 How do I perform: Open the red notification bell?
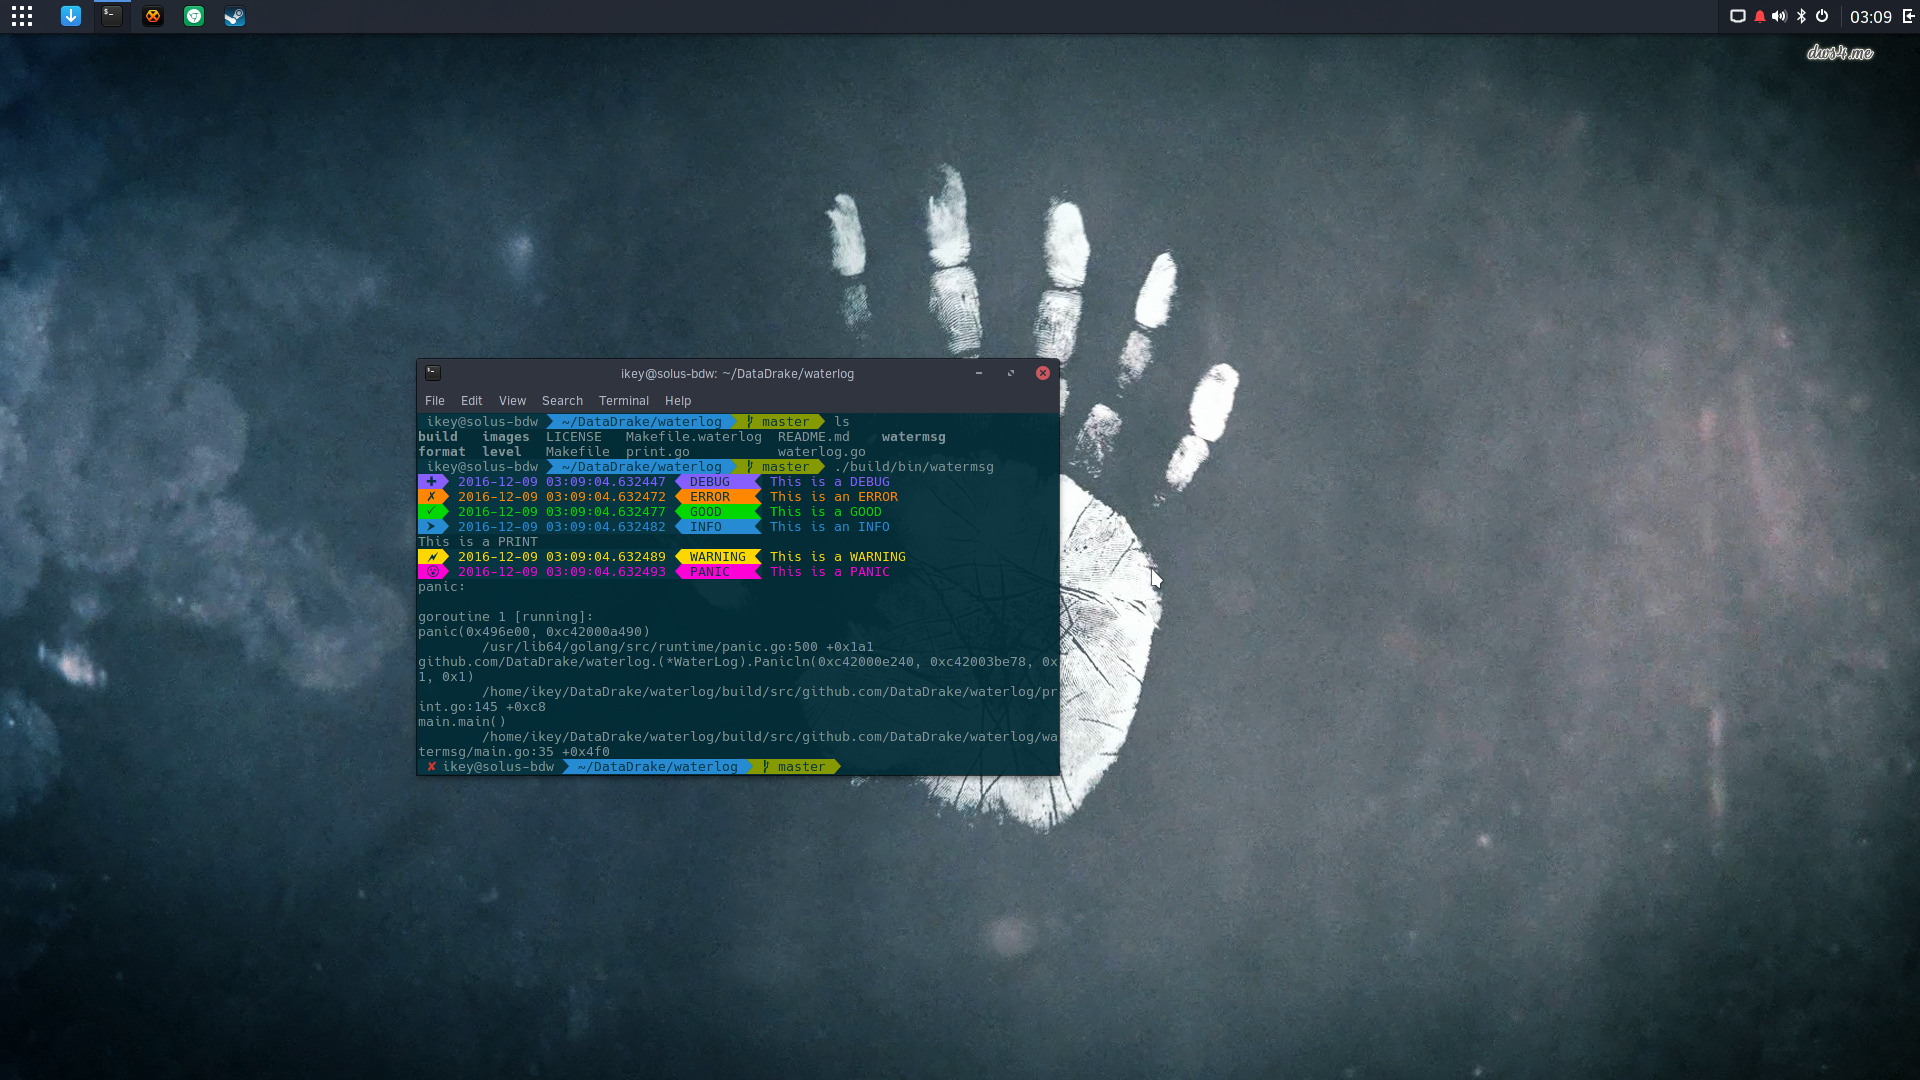click(1760, 16)
